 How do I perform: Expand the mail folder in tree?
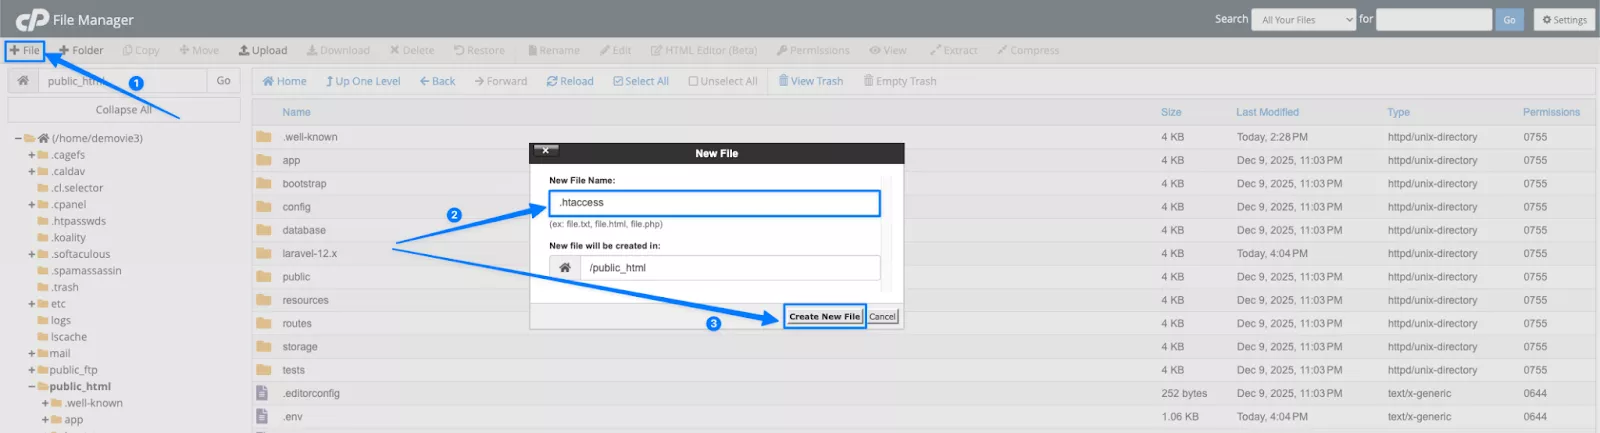point(32,354)
